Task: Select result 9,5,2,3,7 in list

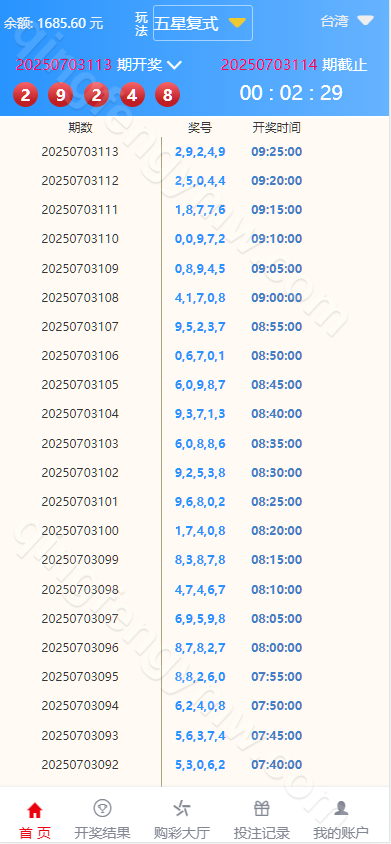Action: pos(200,327)
